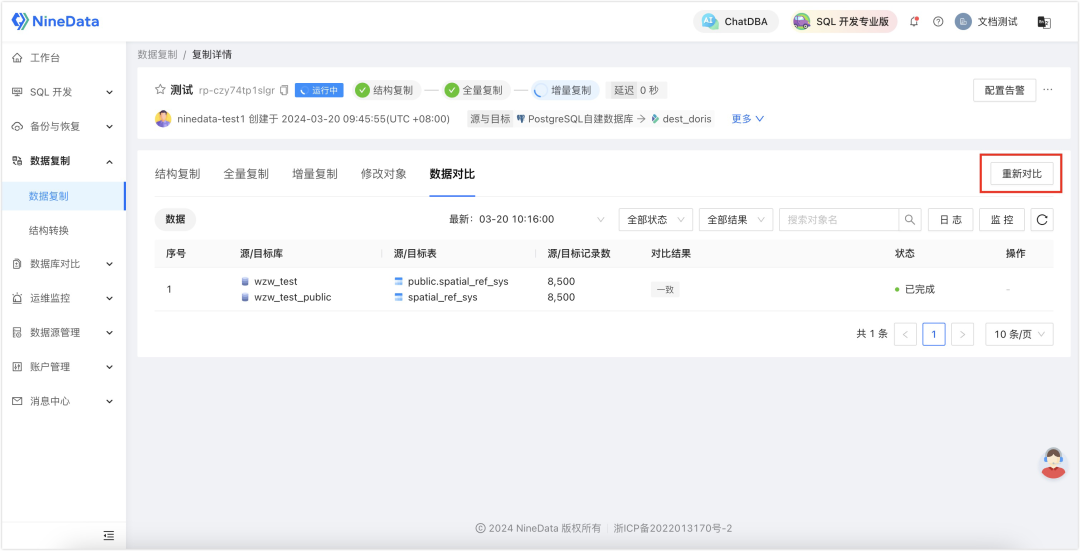Open the 监控 monitoring button
The image size is (1080, 551).
pos(1002,220)
